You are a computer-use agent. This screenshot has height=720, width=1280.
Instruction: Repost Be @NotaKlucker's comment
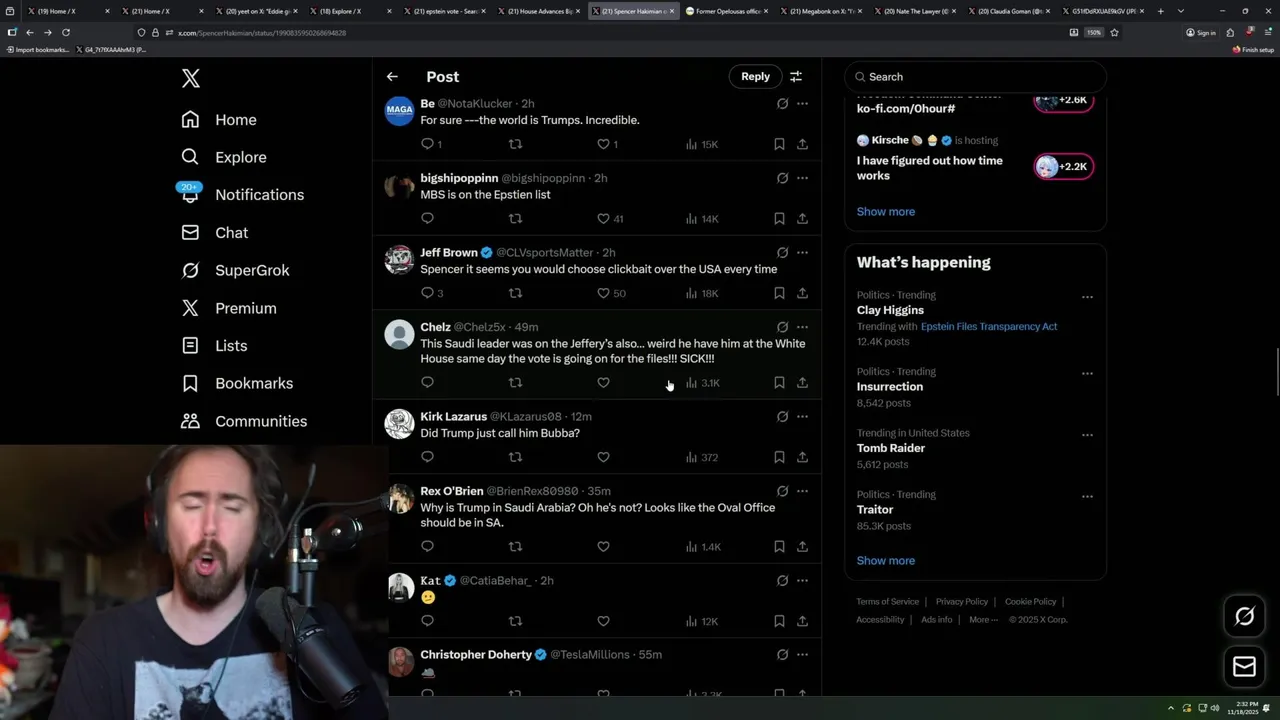pos(515,144)
